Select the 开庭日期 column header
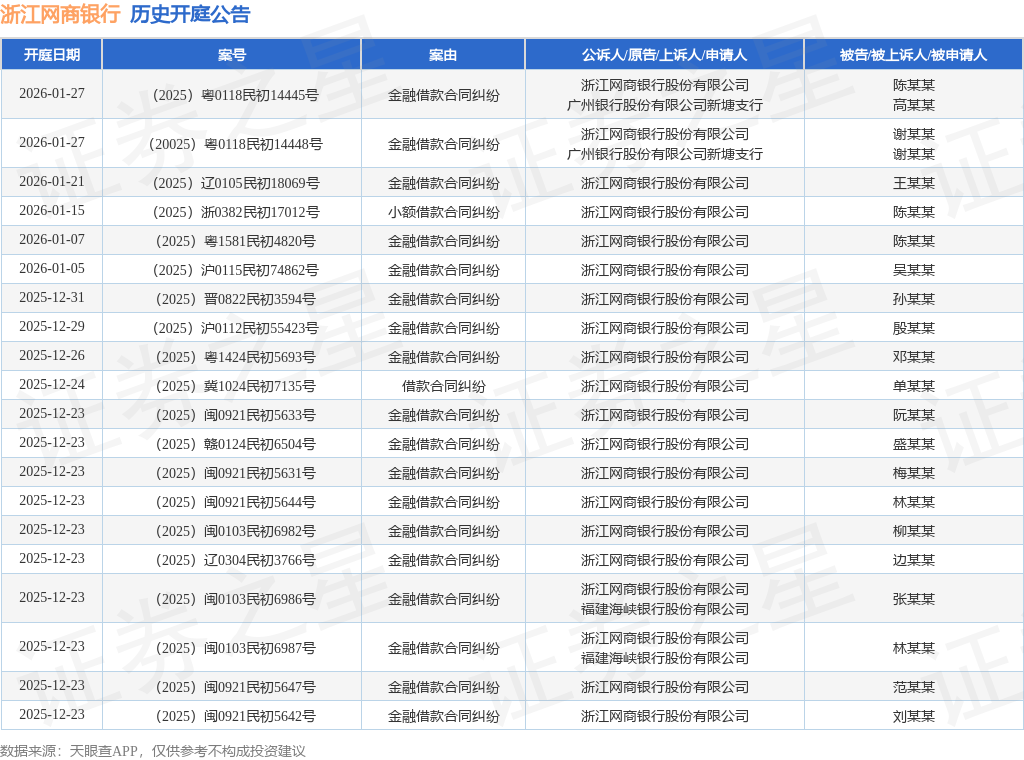Screen dimensions: 1024x760 [x=52, y=55]
